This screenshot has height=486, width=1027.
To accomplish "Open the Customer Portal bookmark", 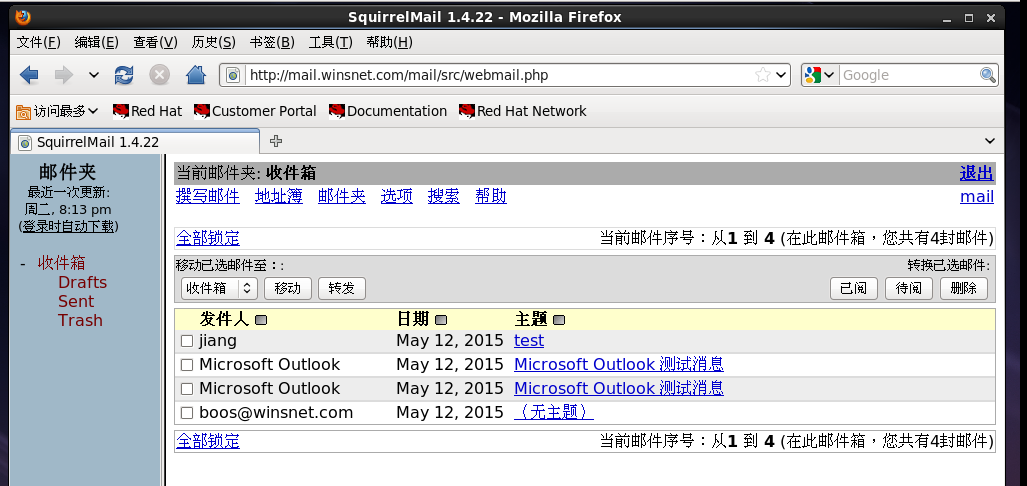I will (255, 111).
